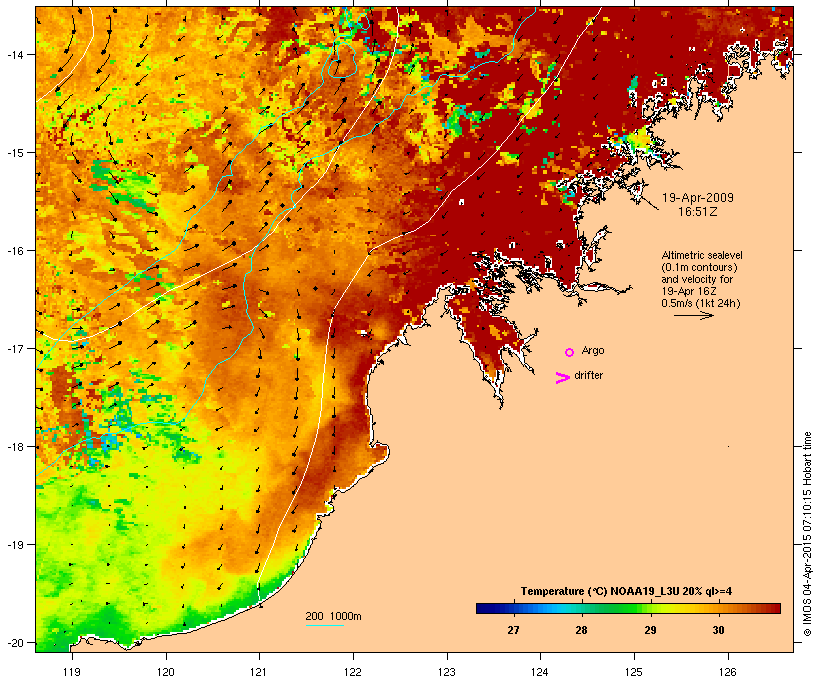The height and width of the screenshot is (680, 820).
Task: Click the 'Altimetric sealevel' caption
Action: [702, 255]
